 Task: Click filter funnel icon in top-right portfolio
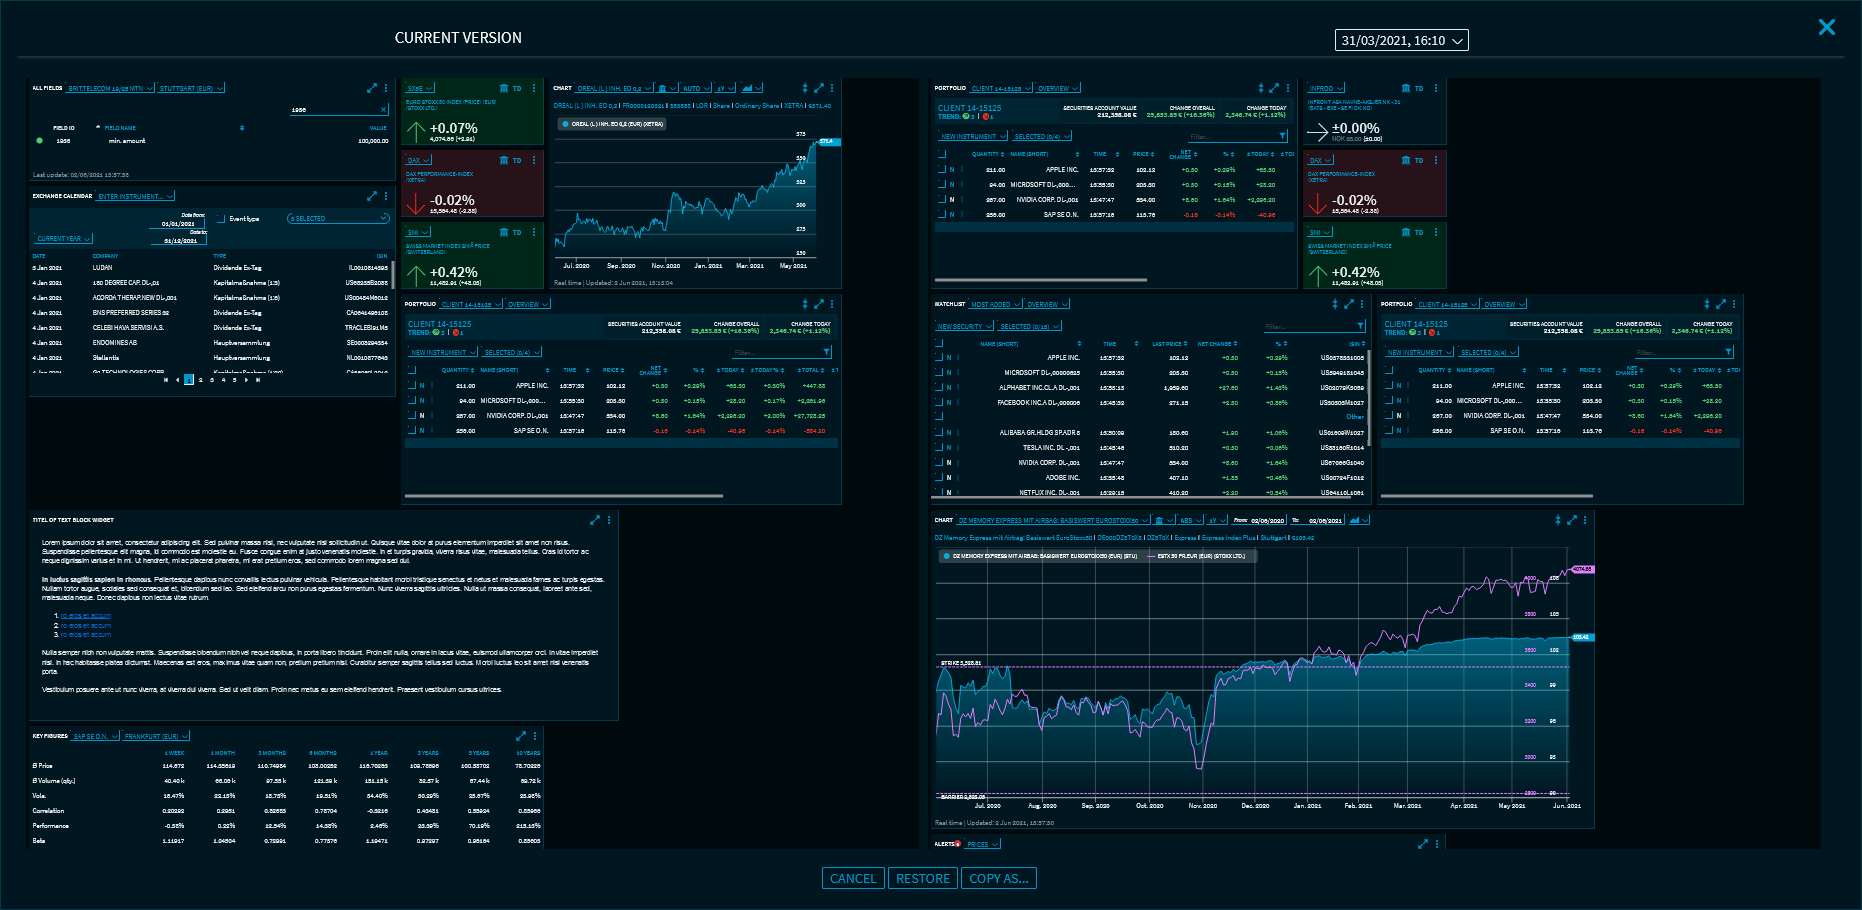click(x=1282, y=136)
